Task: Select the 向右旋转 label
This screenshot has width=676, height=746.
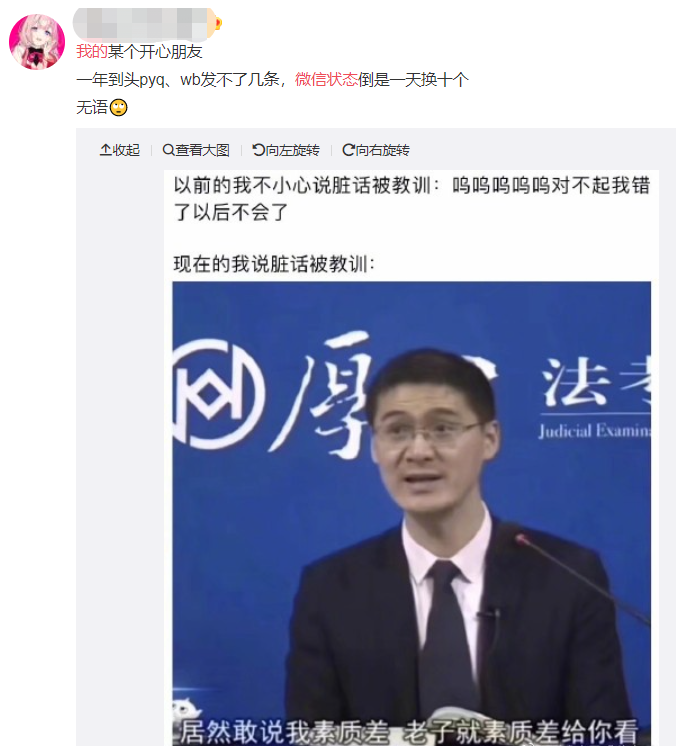Action: click(x=382, y=150)
